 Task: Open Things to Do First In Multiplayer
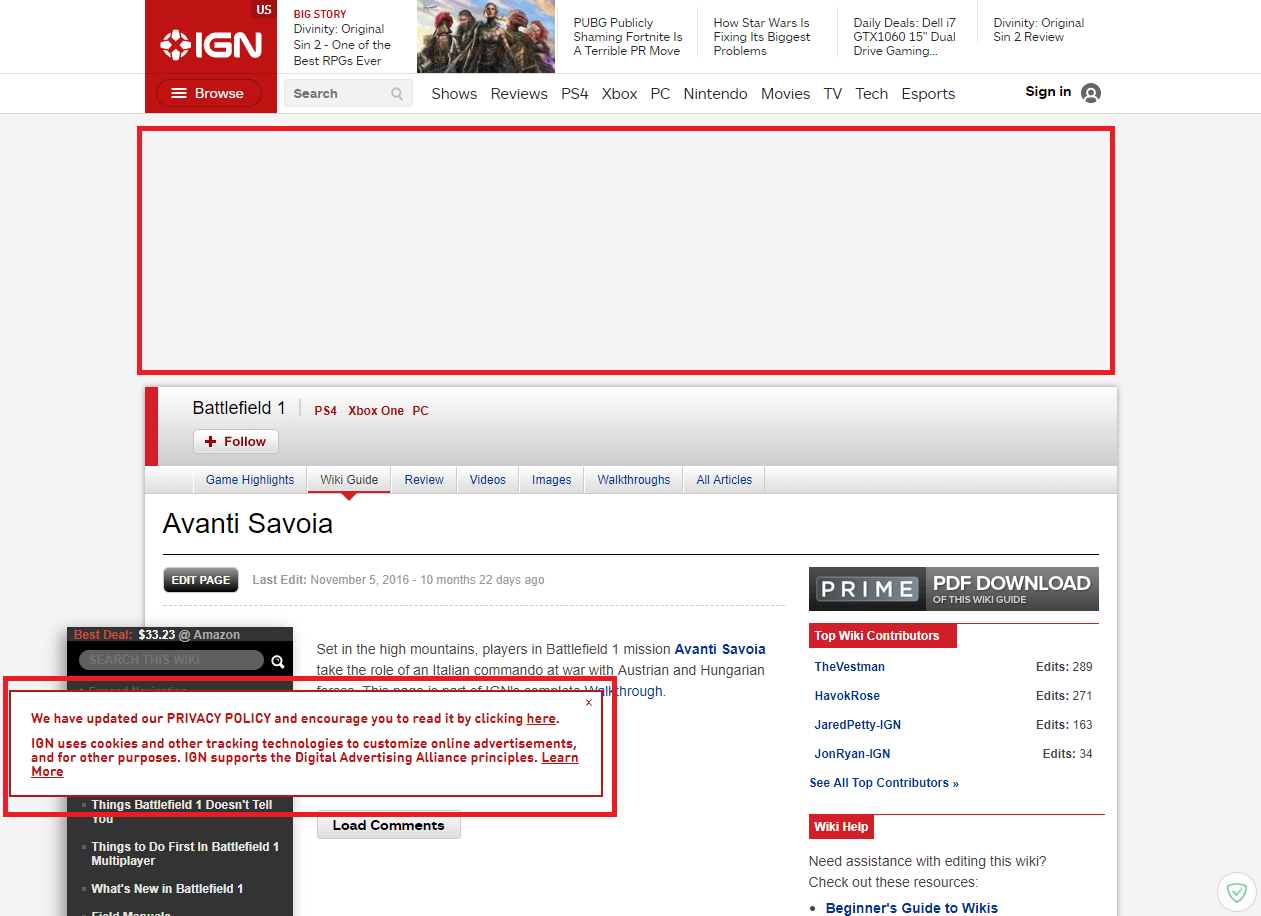[185, 853]
